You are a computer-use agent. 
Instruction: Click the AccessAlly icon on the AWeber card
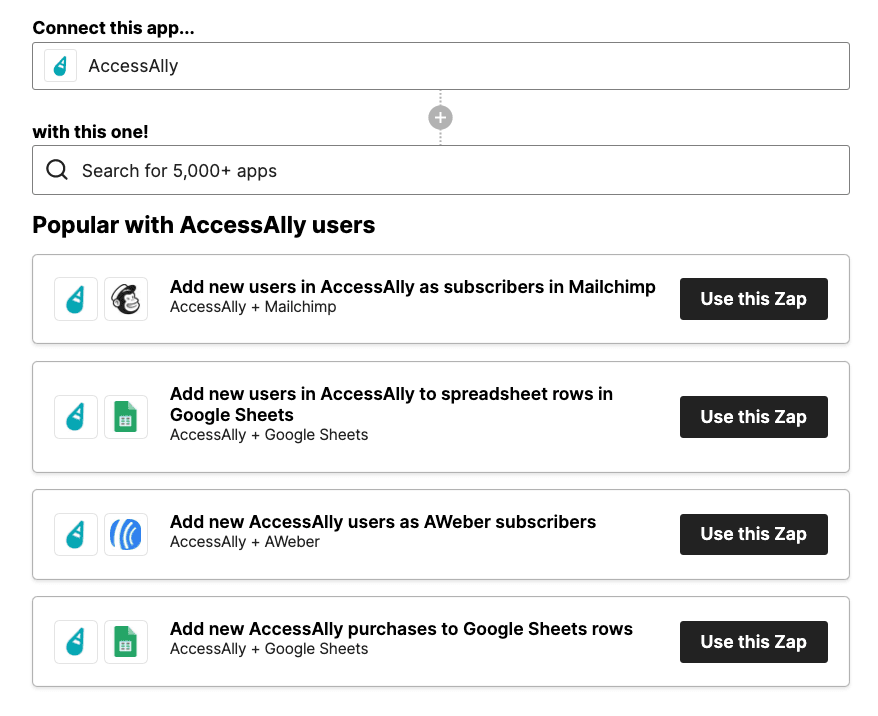click(76, 534)
